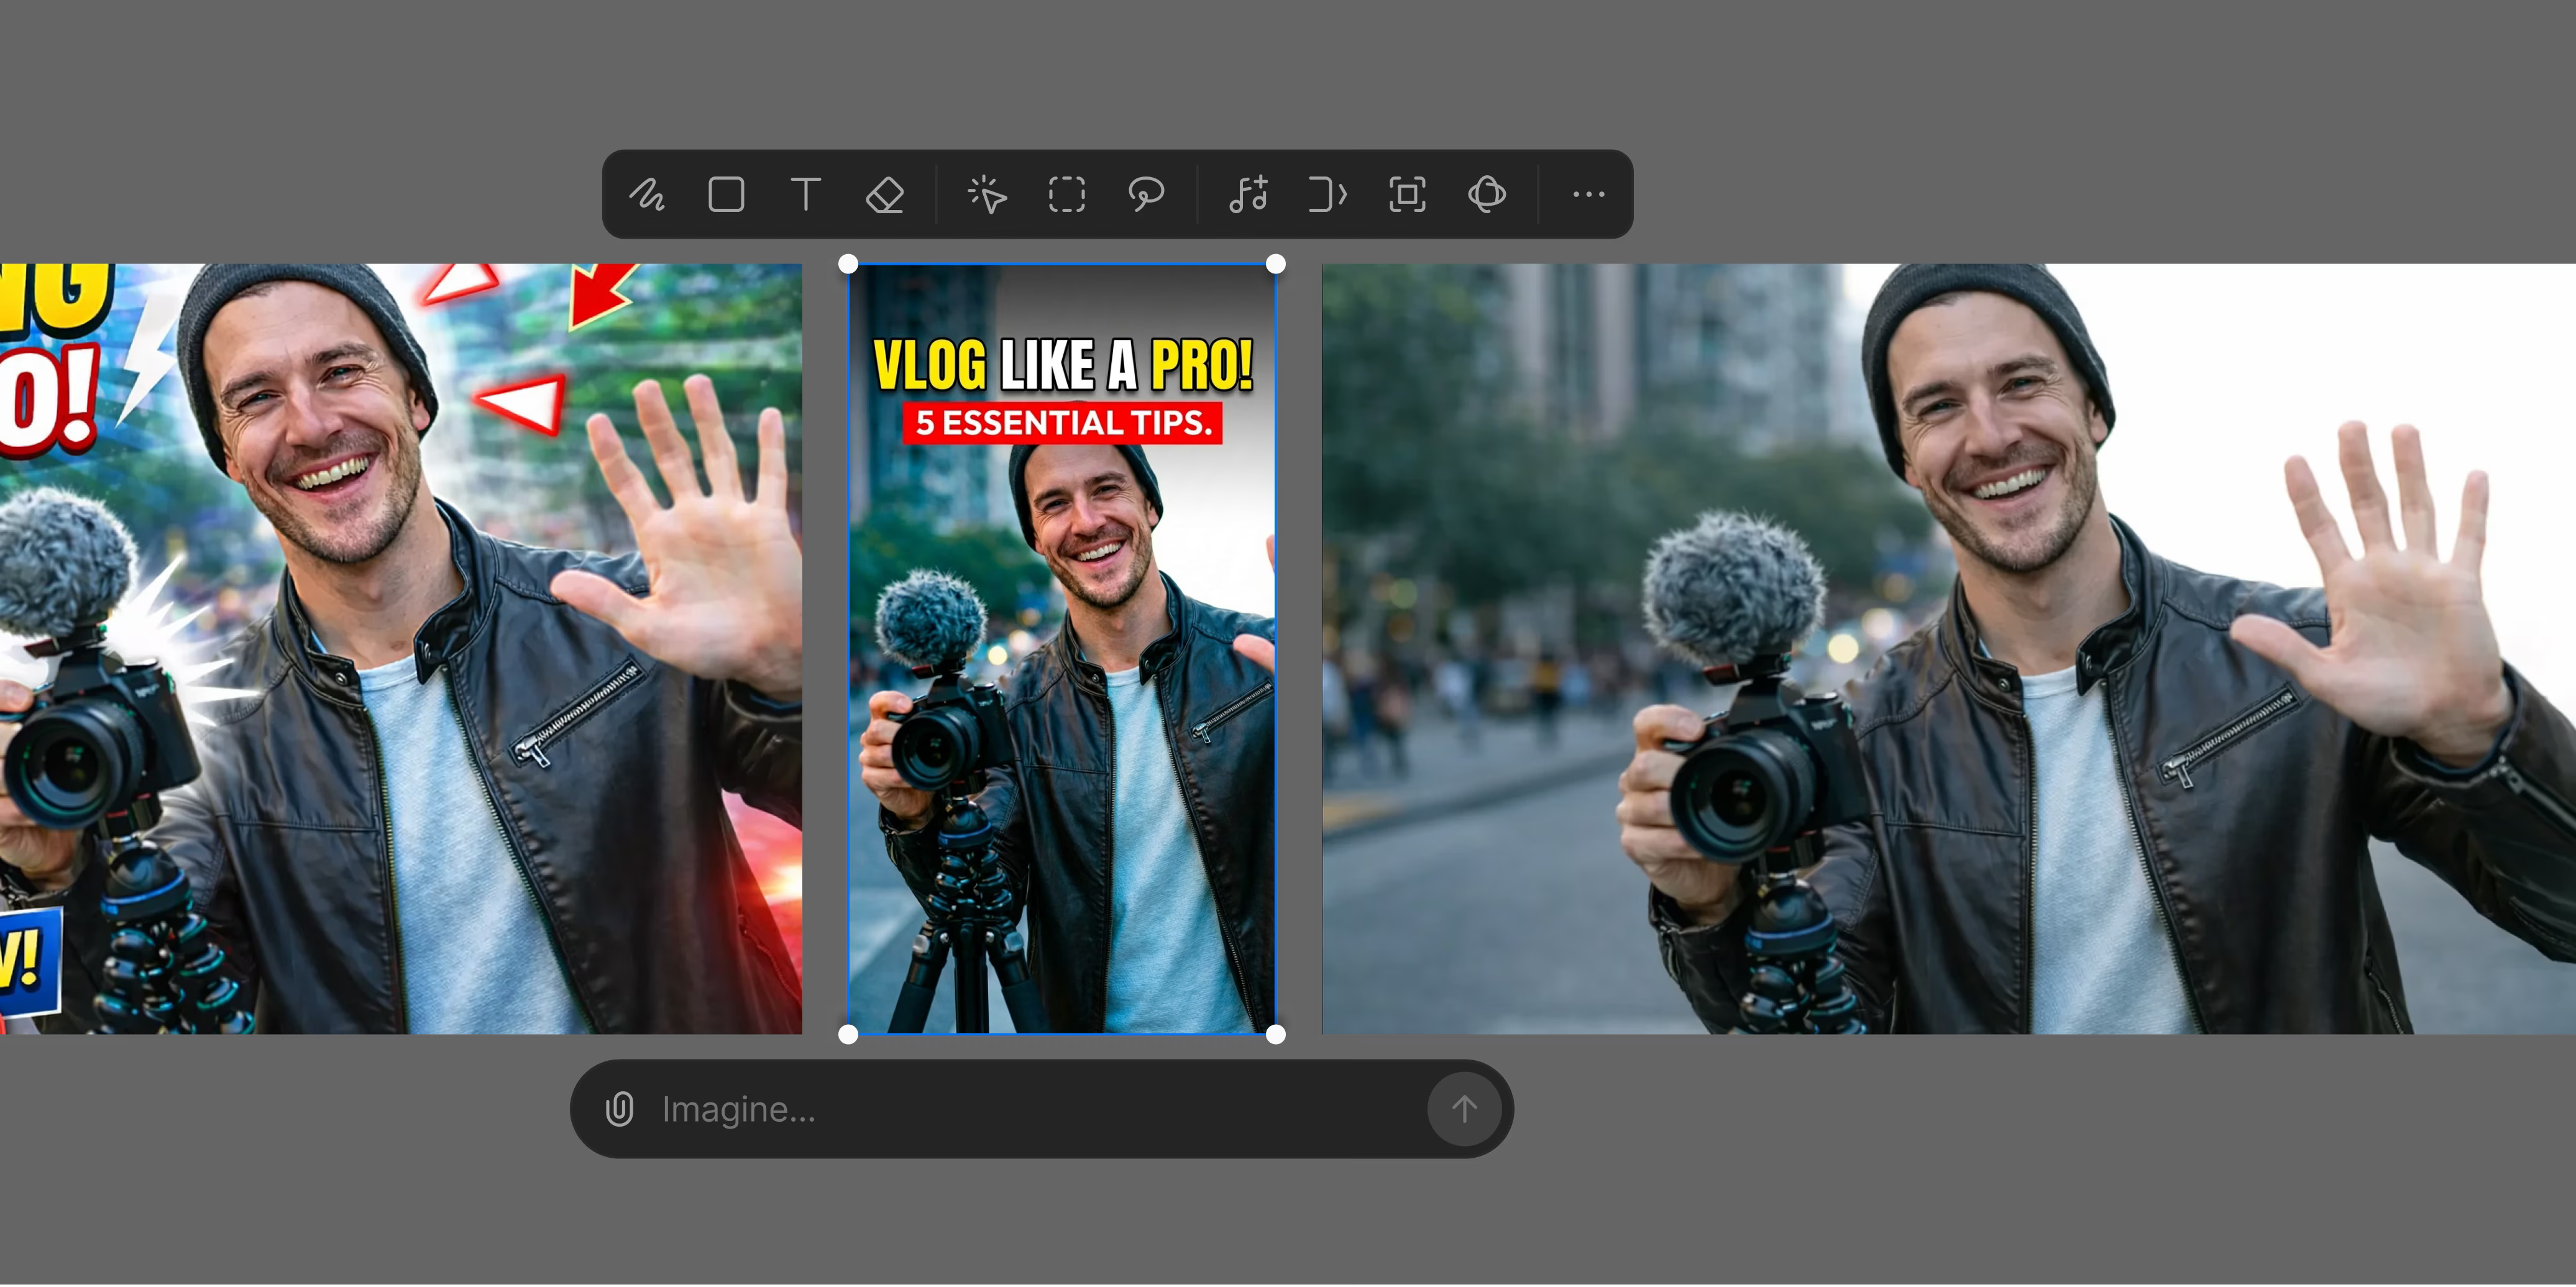
Task: Select the vertical VLOG LIKE A PRO thumbnail
Action: tap(1062, 649)
